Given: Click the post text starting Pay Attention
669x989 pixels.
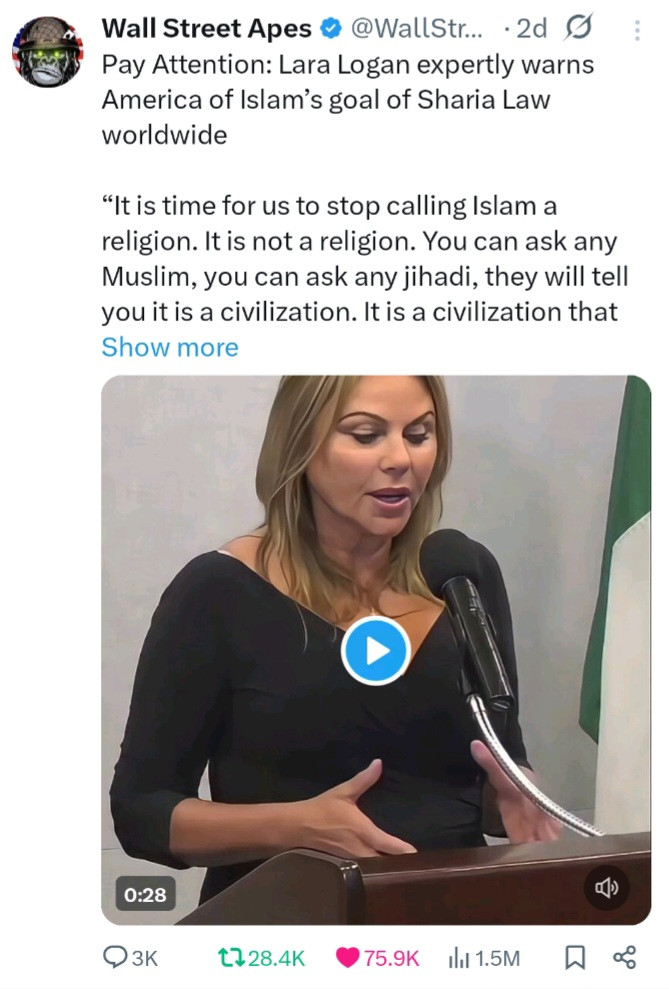Looking at the screenshot, I should pyautogui.click(x=347, y=100).
